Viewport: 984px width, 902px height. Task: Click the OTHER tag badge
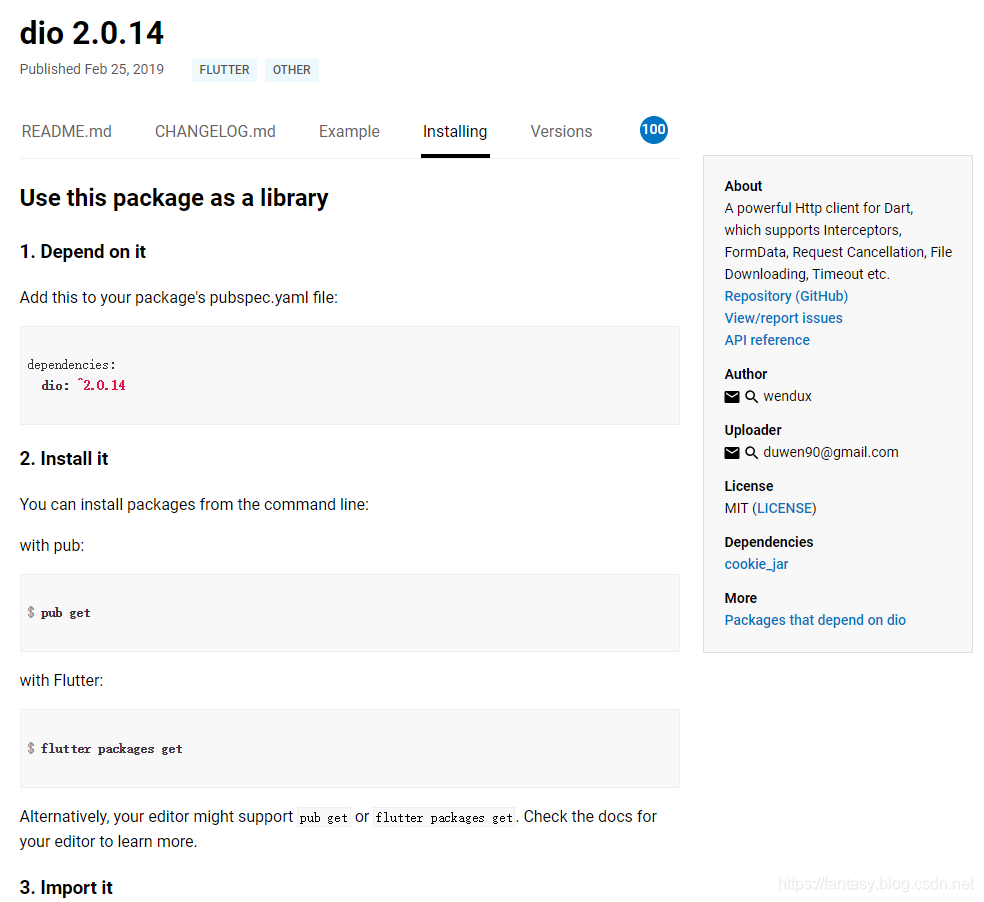(x=292, y=70)
